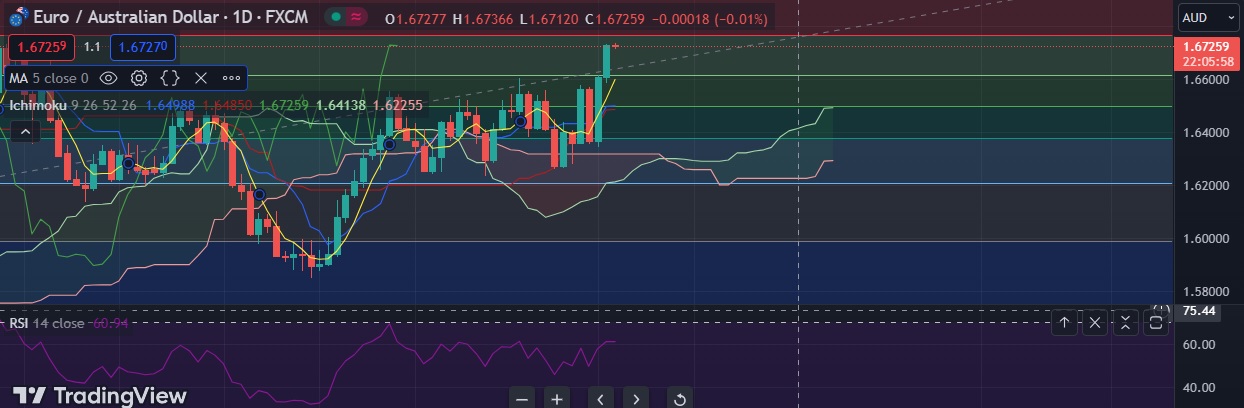Click the RSI legend value 60.94

pos(110,323)
